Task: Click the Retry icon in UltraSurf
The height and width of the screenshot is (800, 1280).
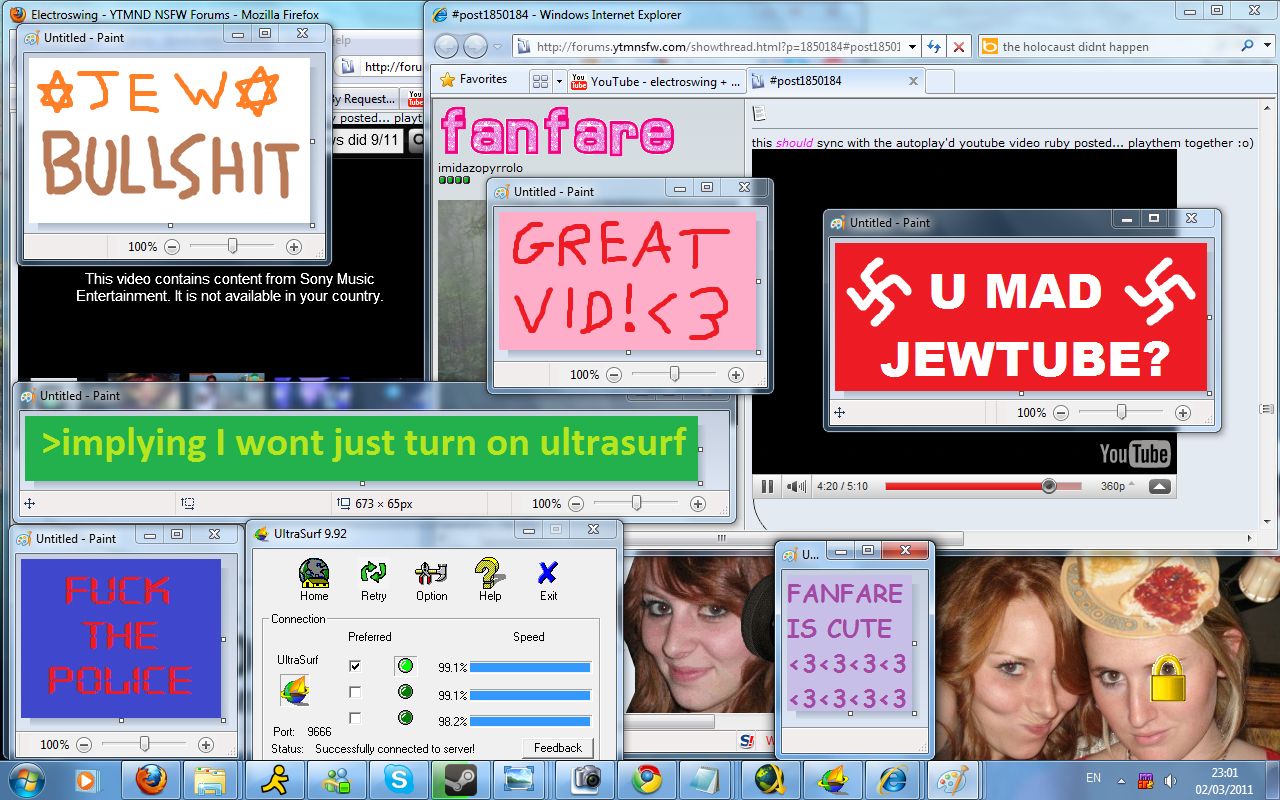Action: pos(373,573)
